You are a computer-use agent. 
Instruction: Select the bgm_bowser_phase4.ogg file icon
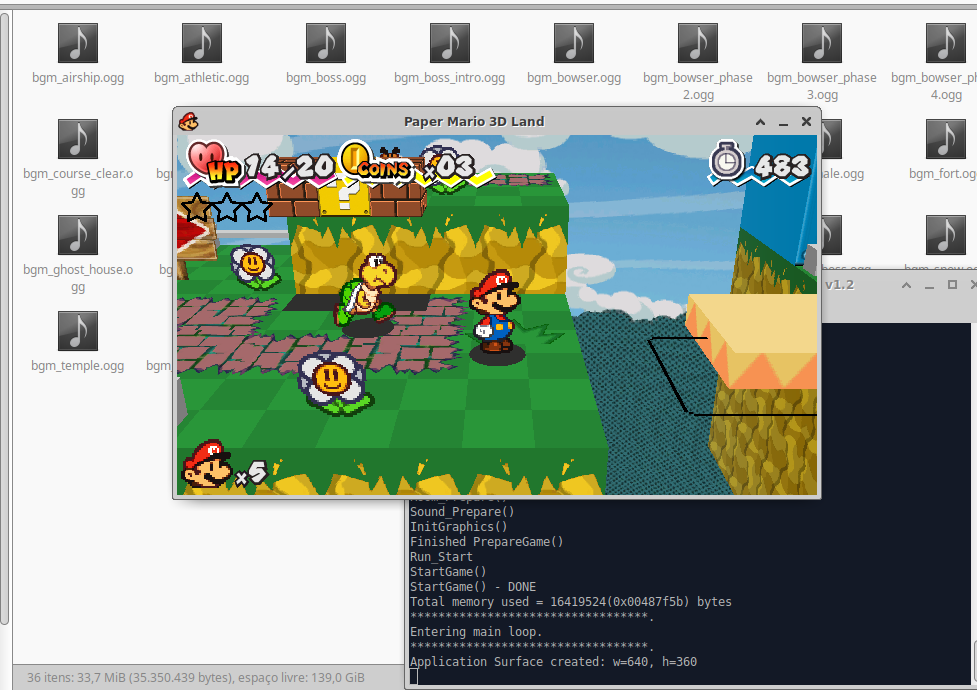pos(946,43)
